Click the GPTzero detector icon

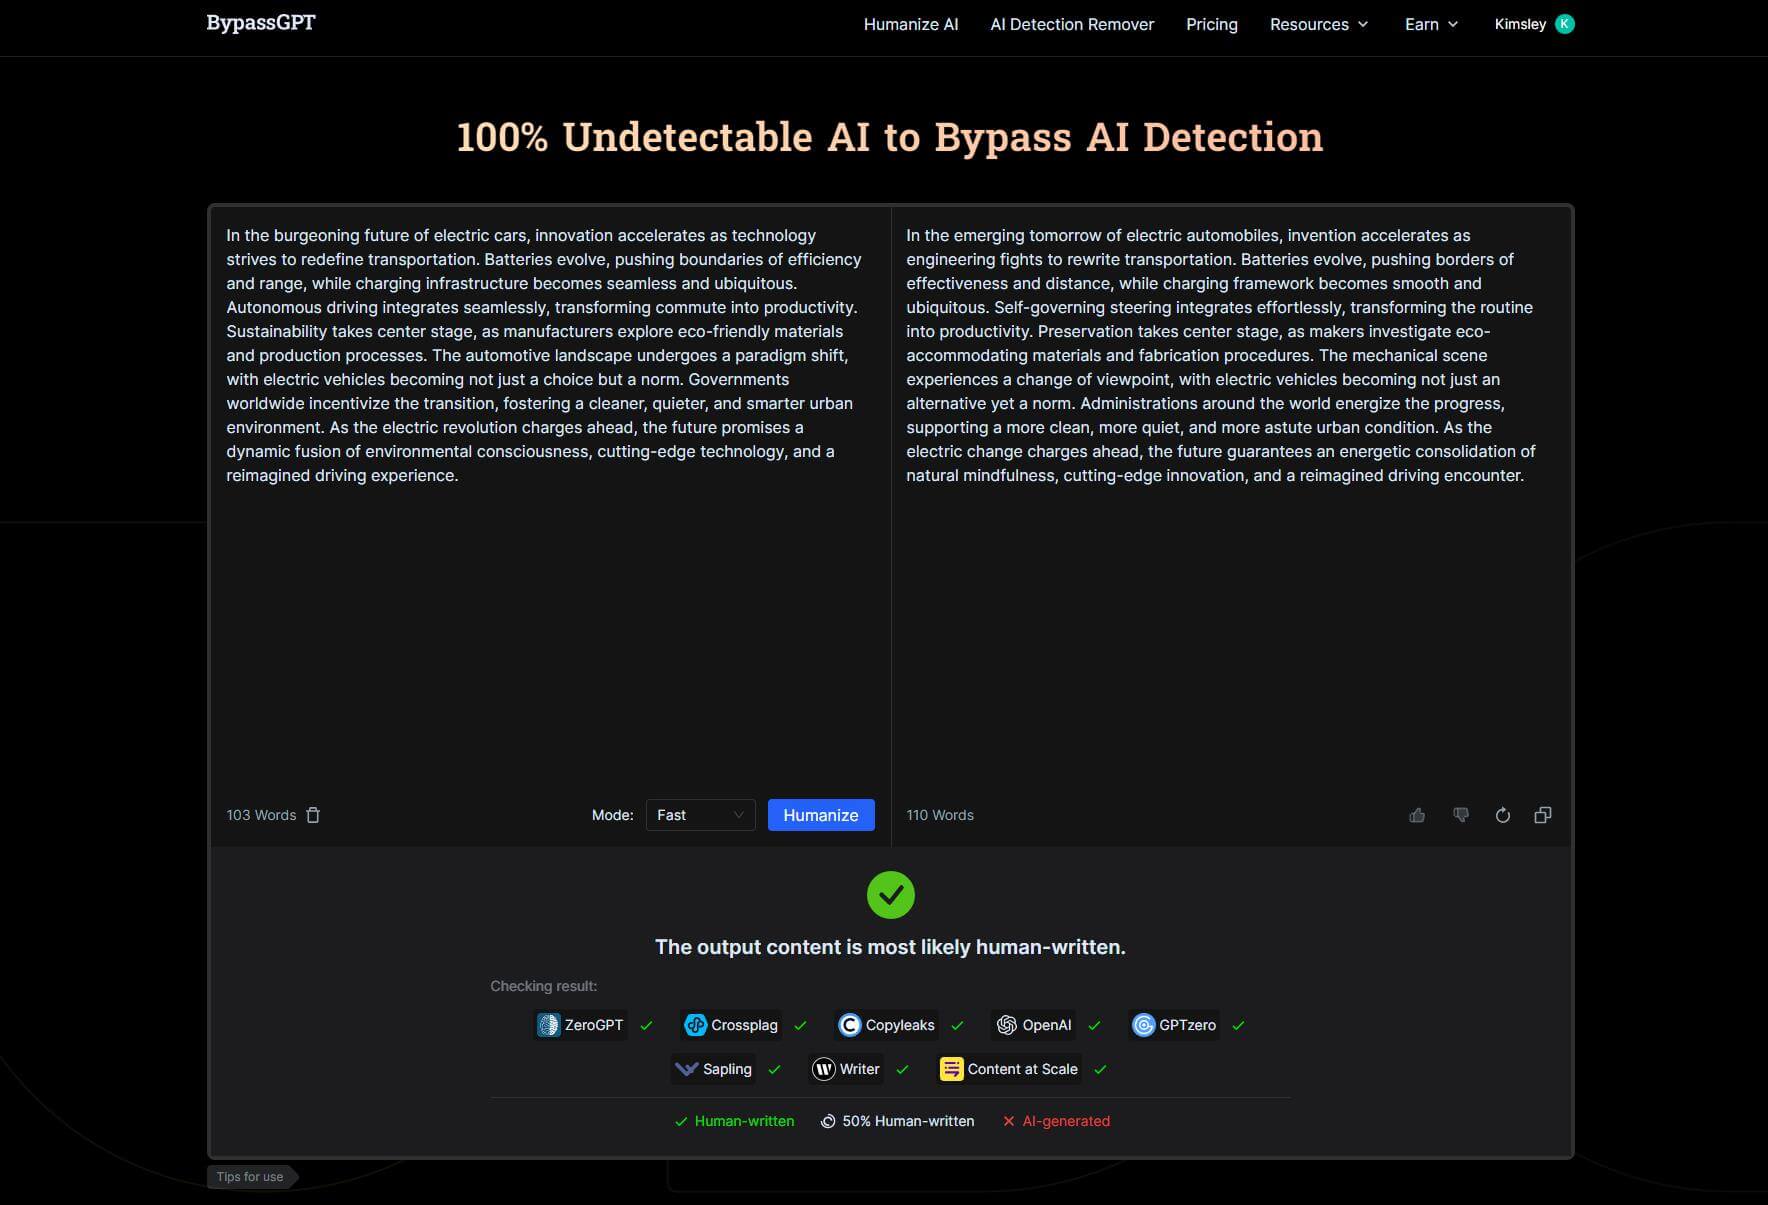(1143, 1025)
